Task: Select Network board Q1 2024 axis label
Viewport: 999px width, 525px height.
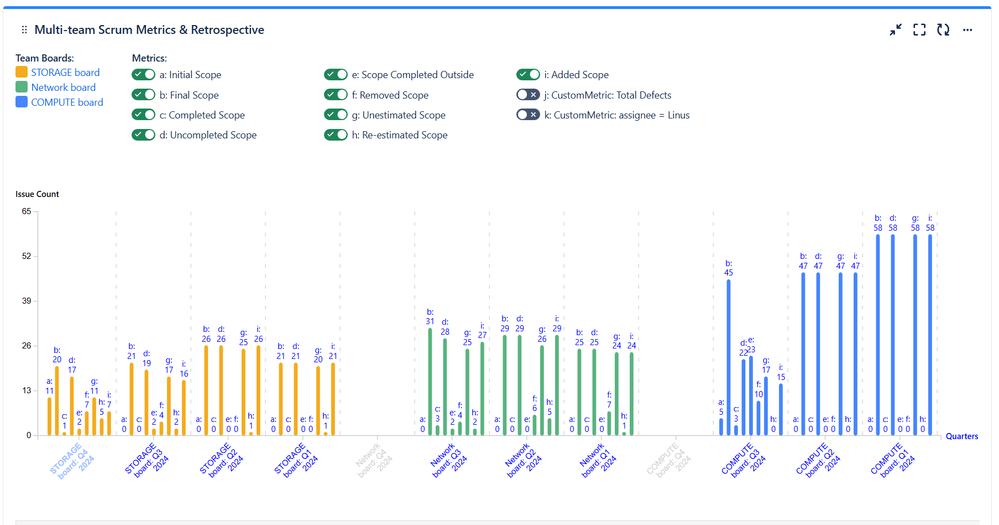Action: pos(596,460)
